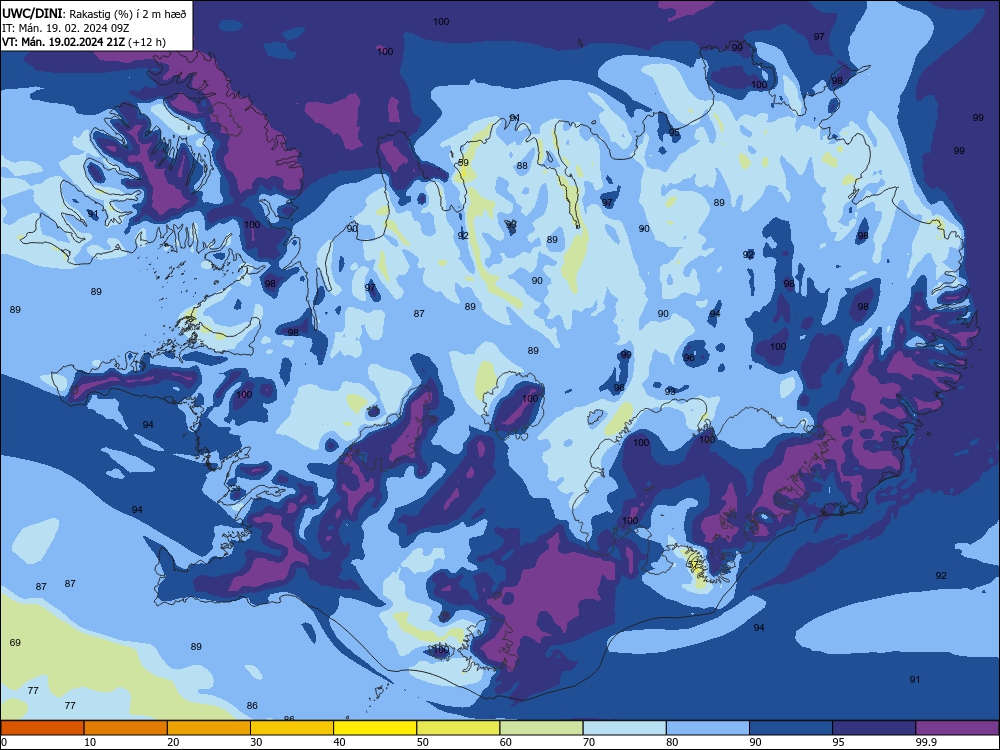Select the 20–30 amber legend swatch
Viewport: 1000px width, 750px height.
(x=209, y=728)
